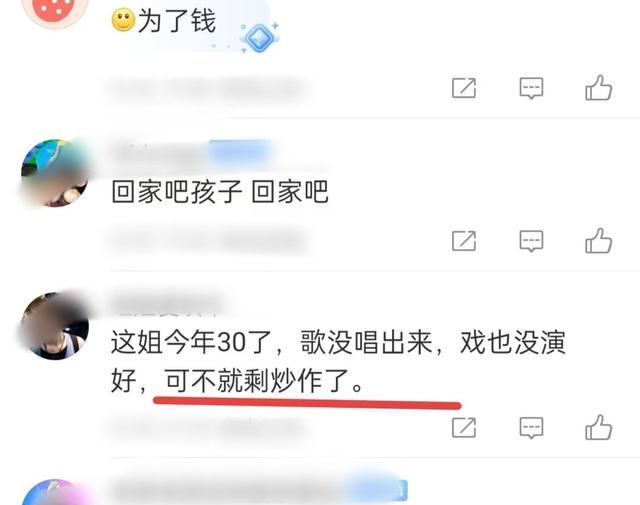
Task: Reply to the '为了钱' comment
Action: coord(531,88)
